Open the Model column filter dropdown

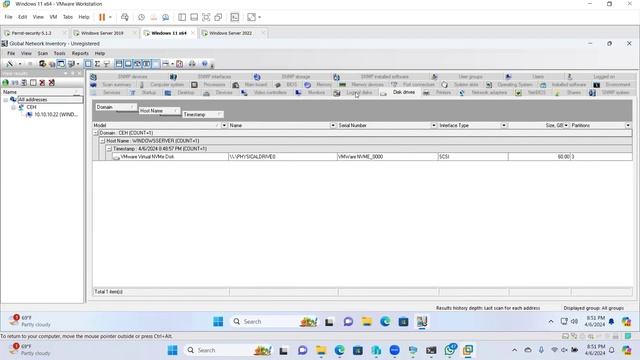coord(224,126)
